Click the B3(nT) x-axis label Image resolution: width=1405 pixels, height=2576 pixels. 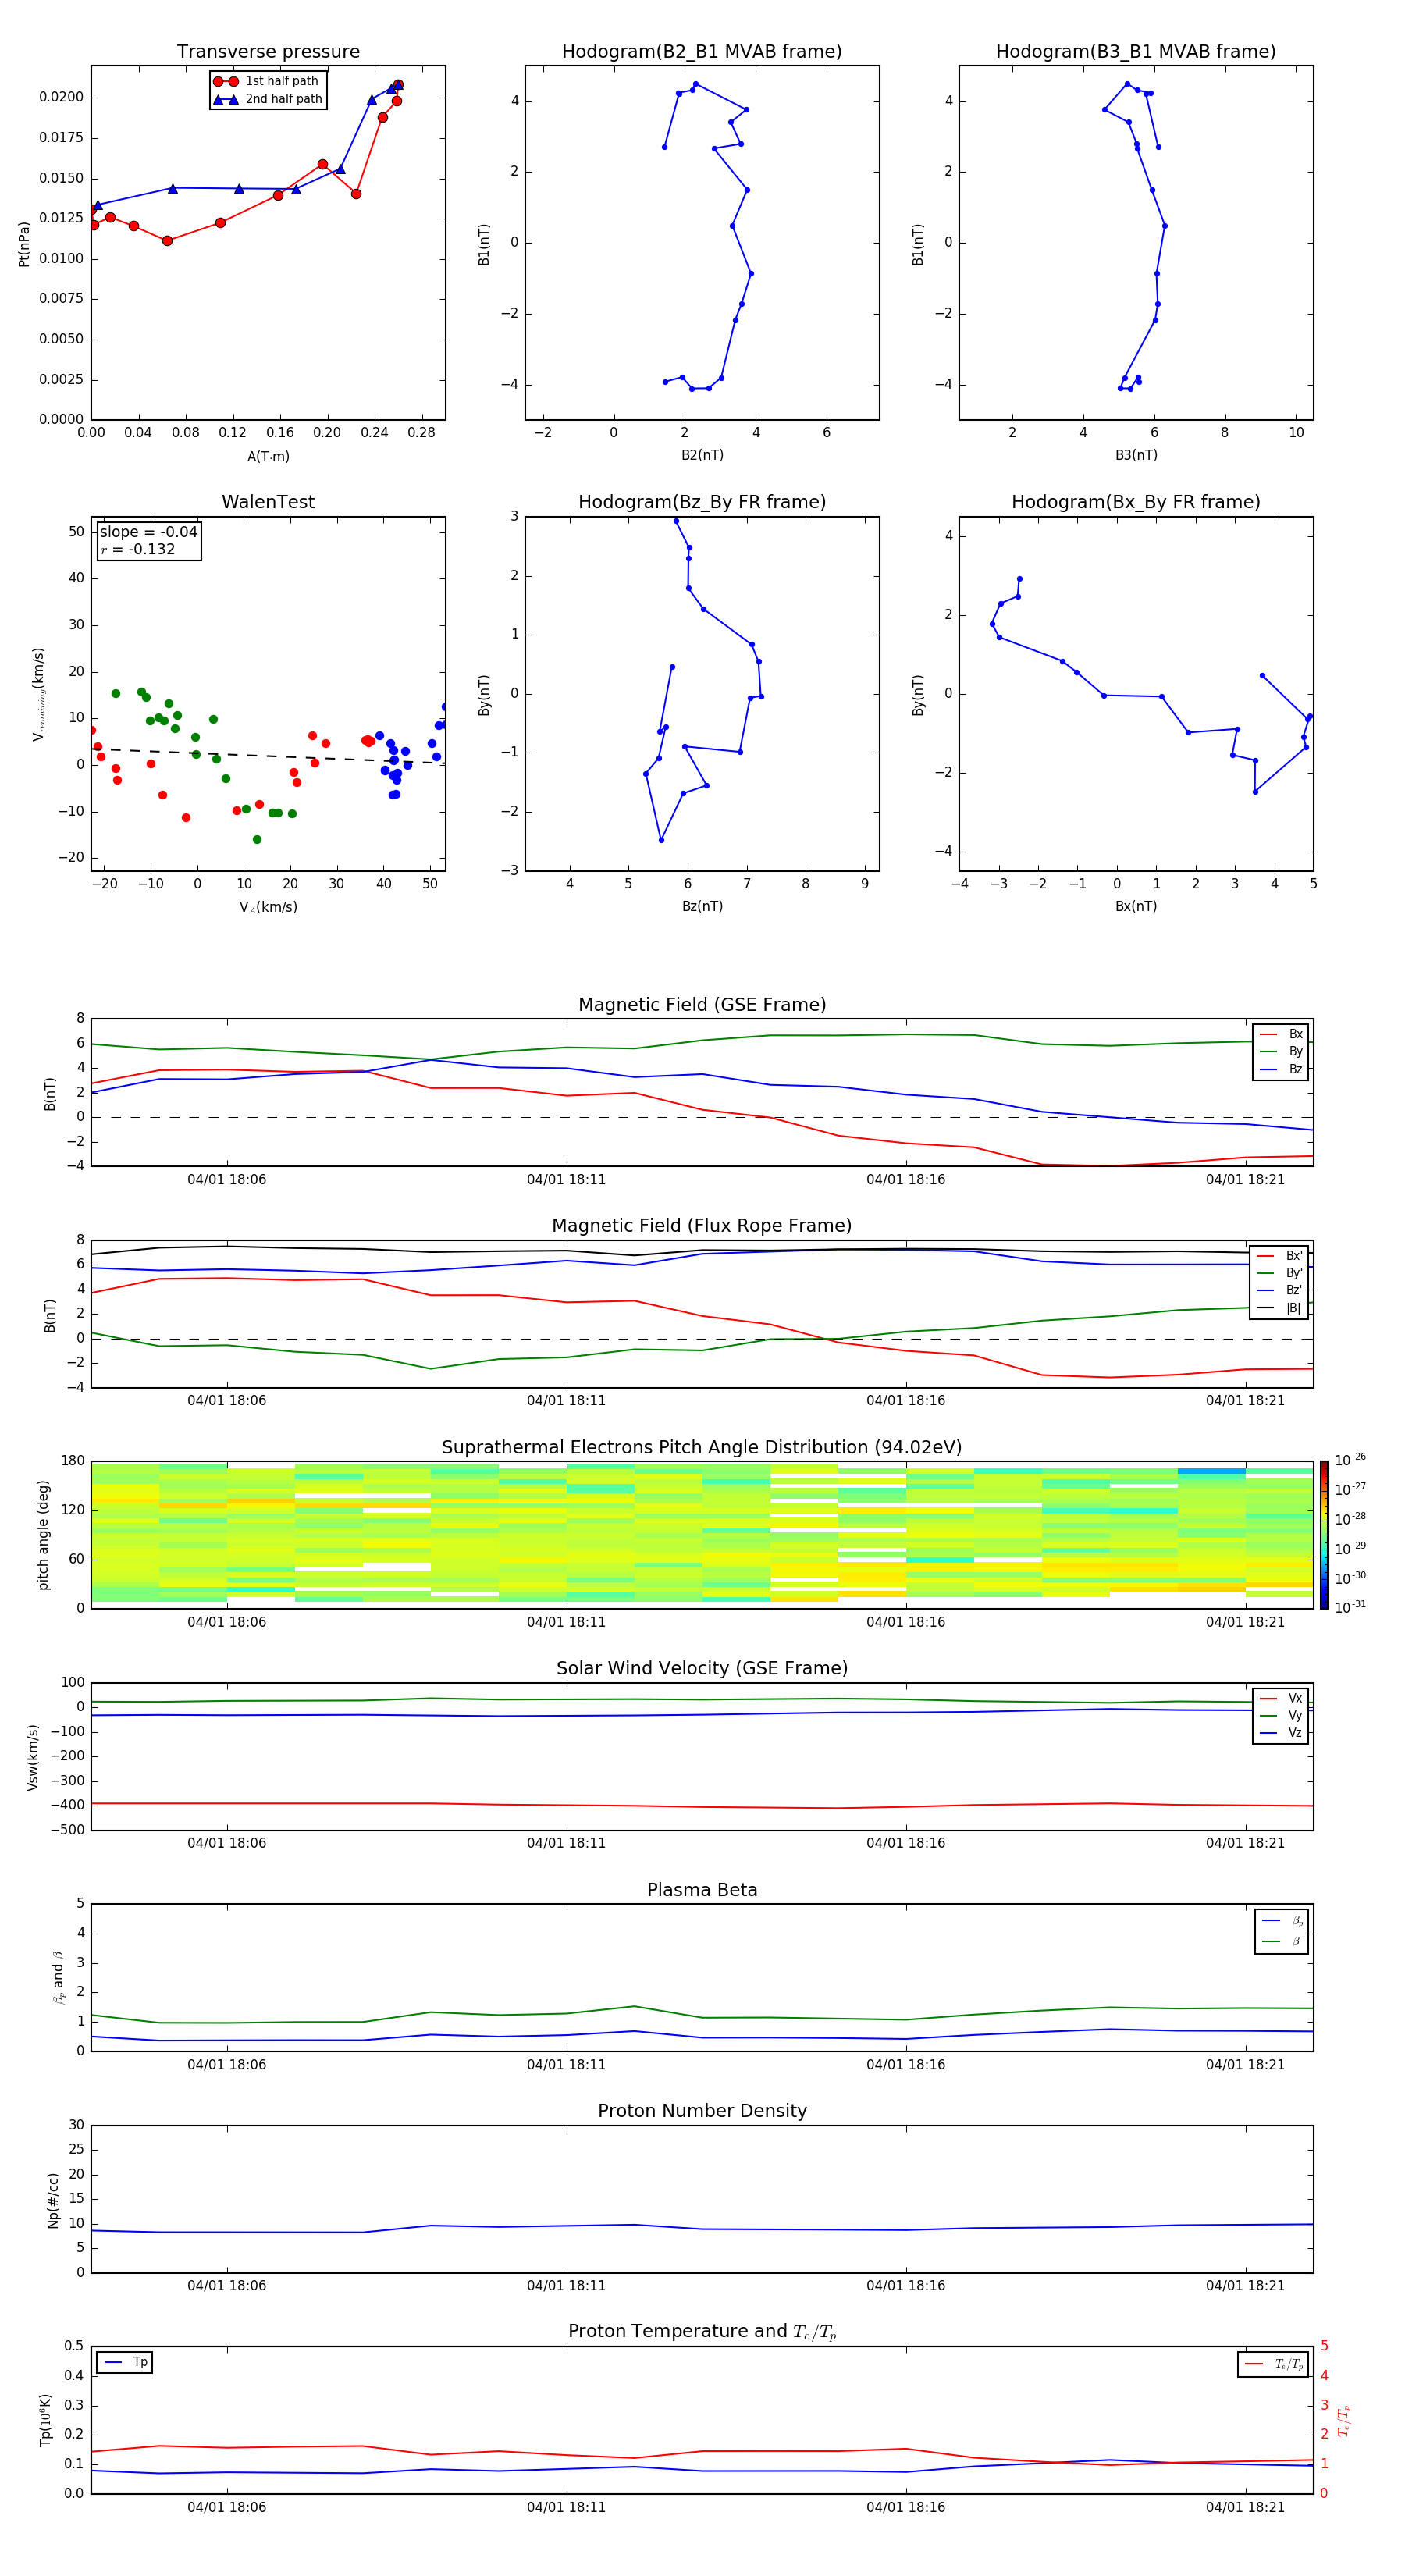[x=1136, y=455]
